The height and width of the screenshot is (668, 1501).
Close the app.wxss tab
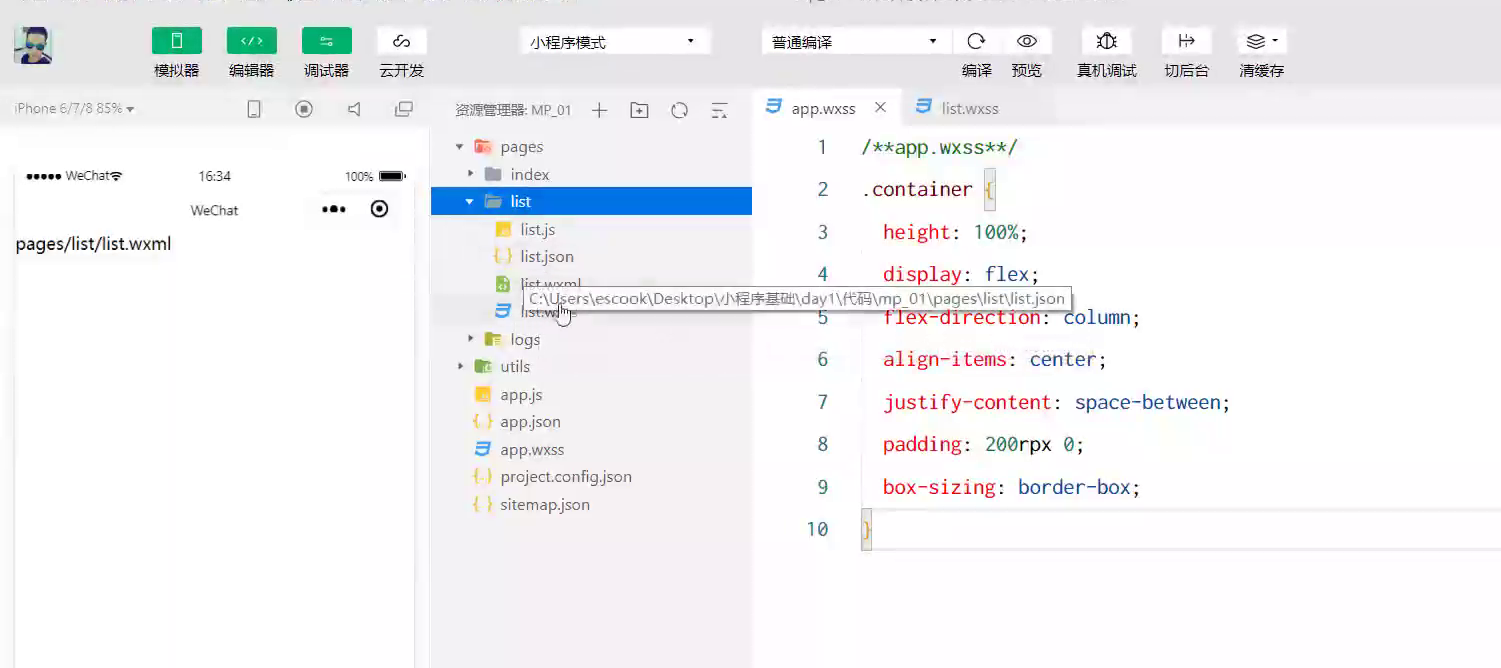(880, 107)
